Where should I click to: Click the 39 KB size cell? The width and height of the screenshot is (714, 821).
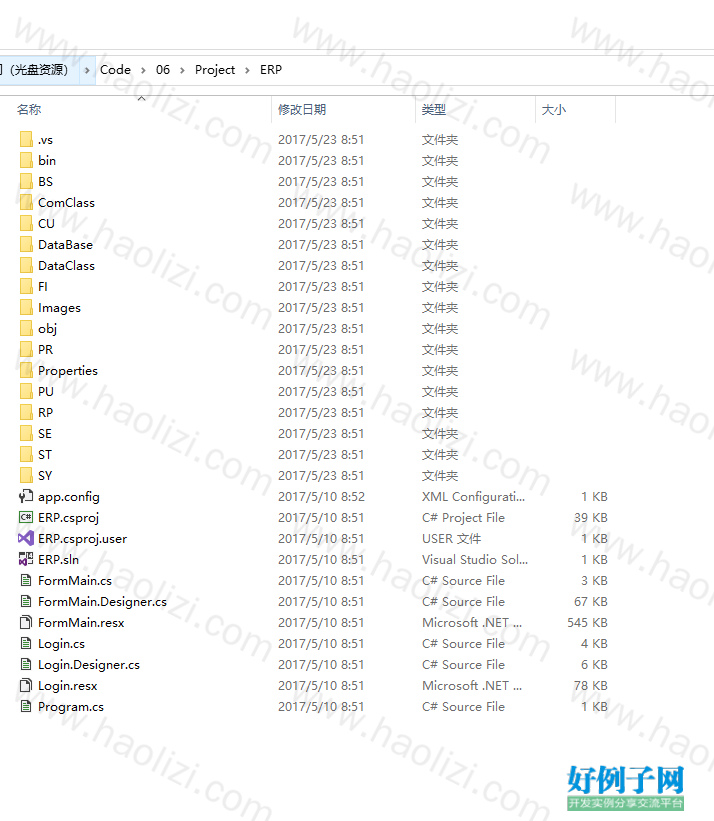590,517
